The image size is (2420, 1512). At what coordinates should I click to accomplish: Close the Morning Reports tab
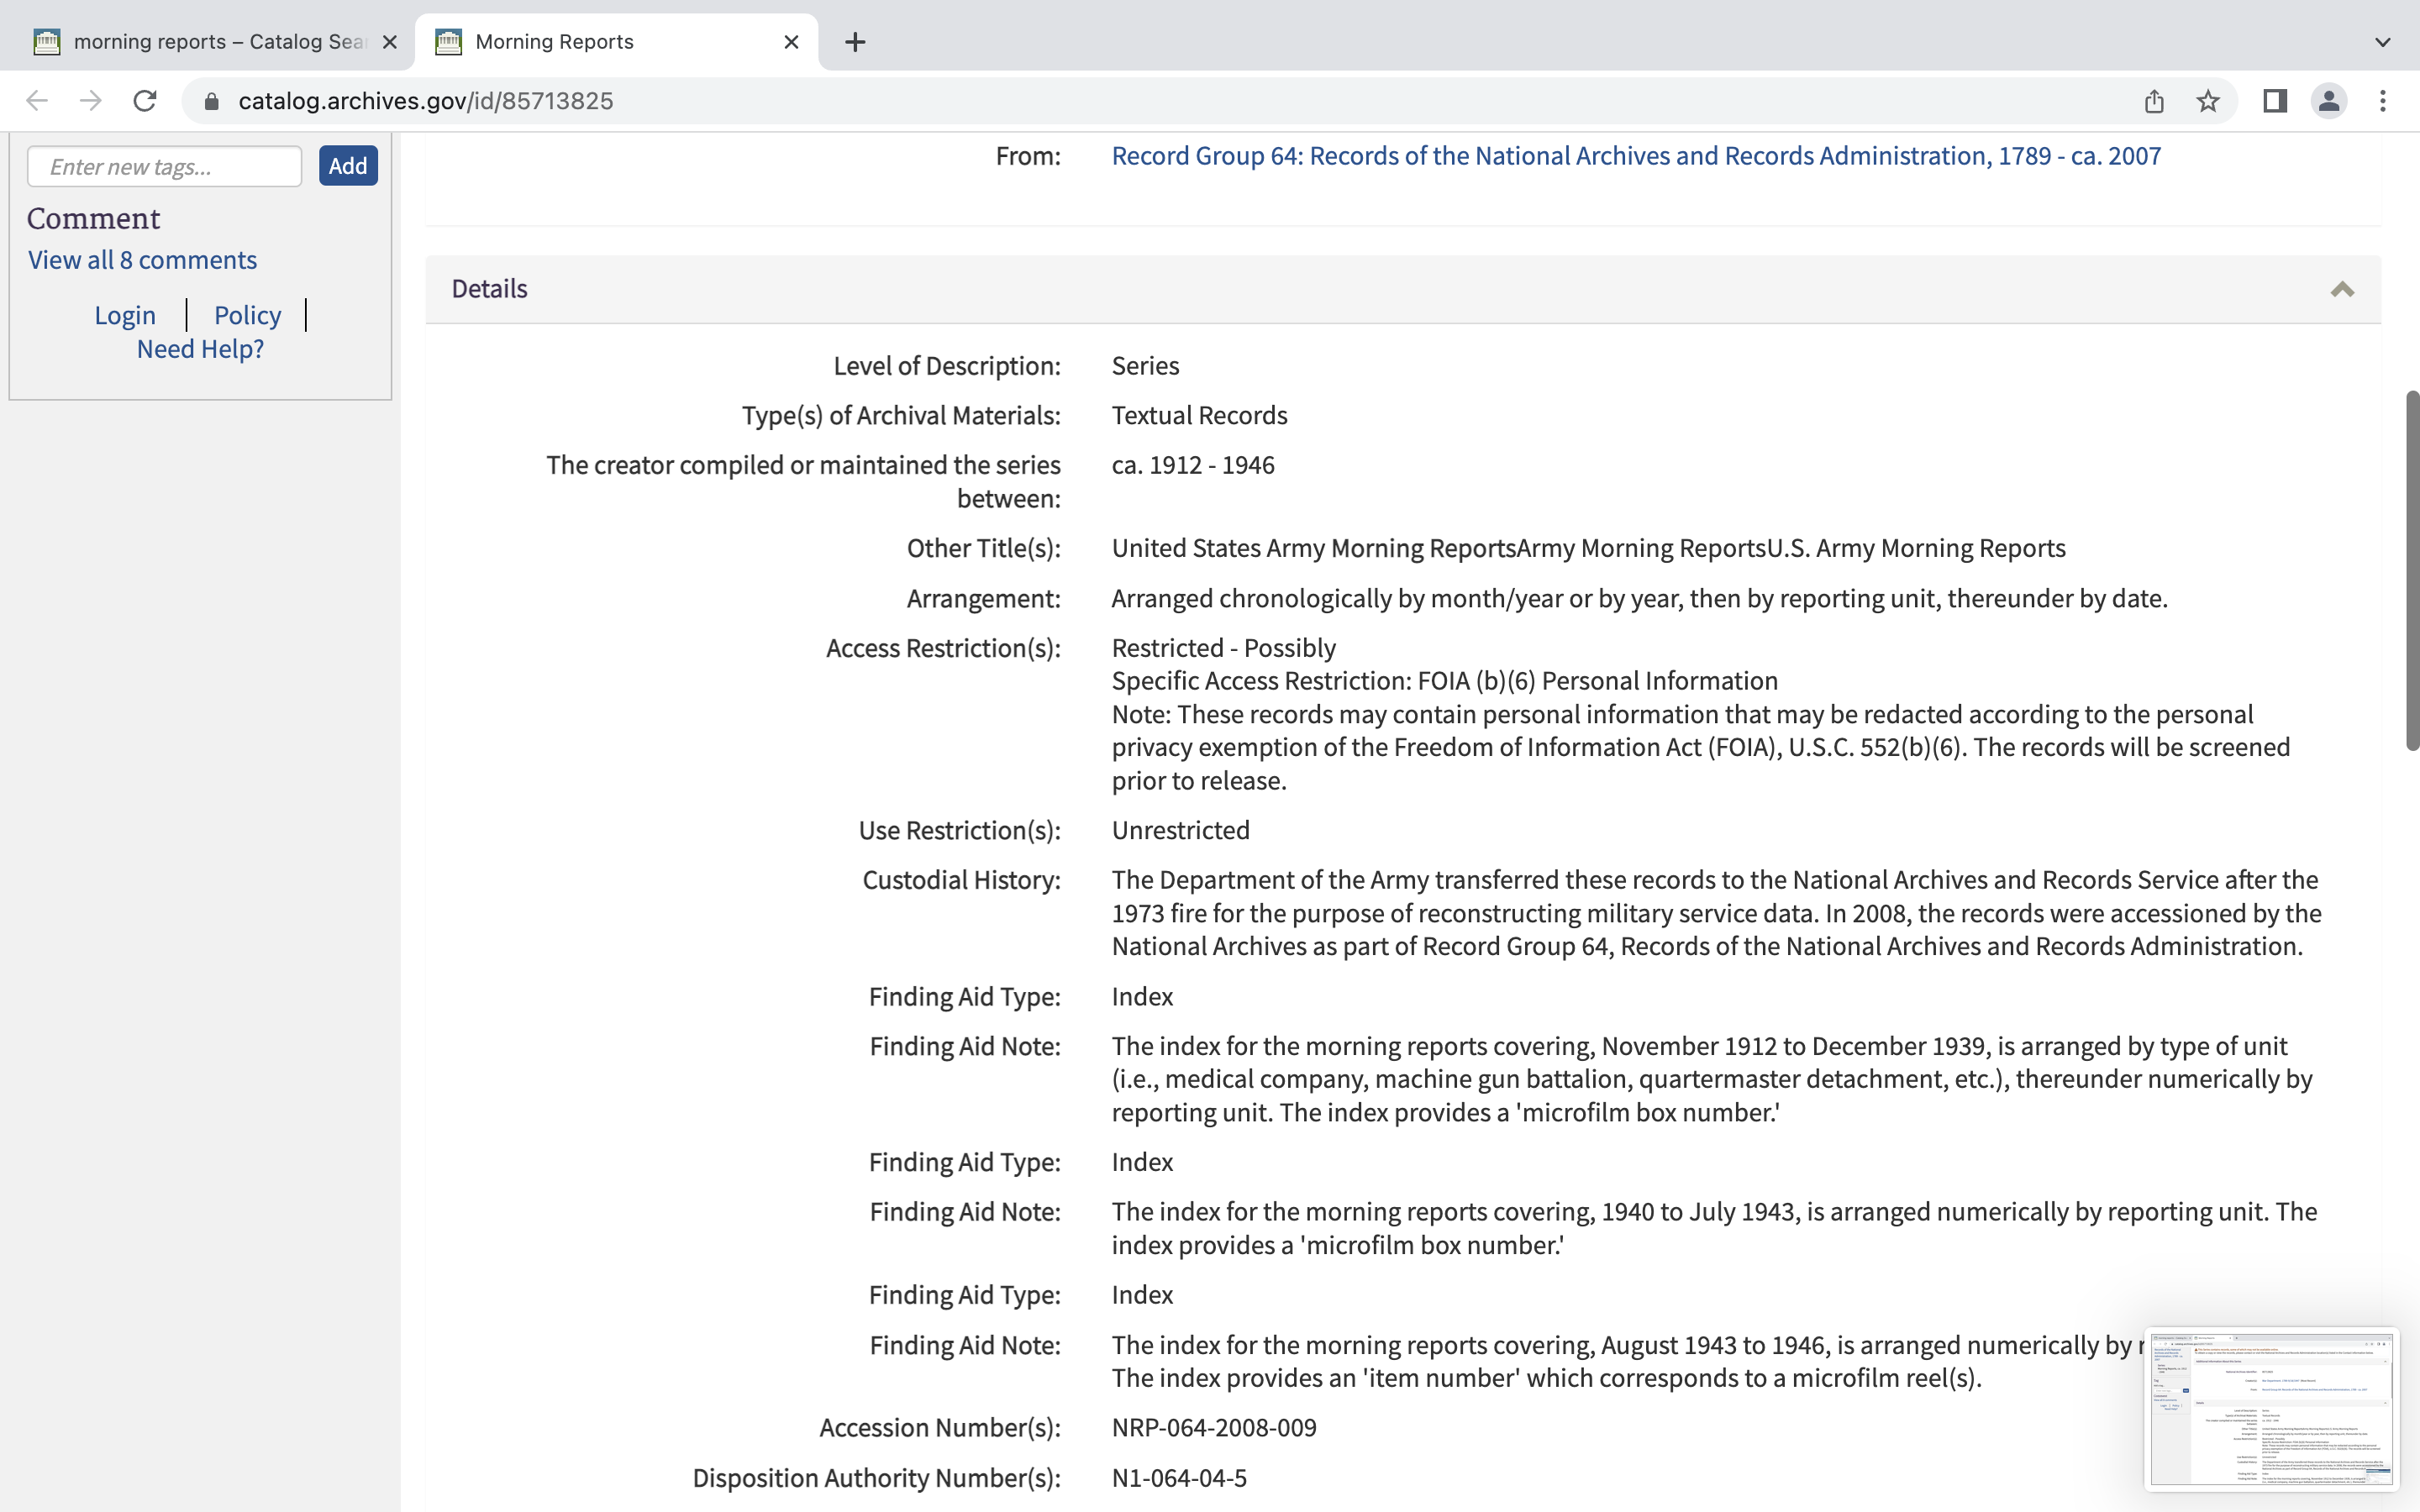(791, 42)
